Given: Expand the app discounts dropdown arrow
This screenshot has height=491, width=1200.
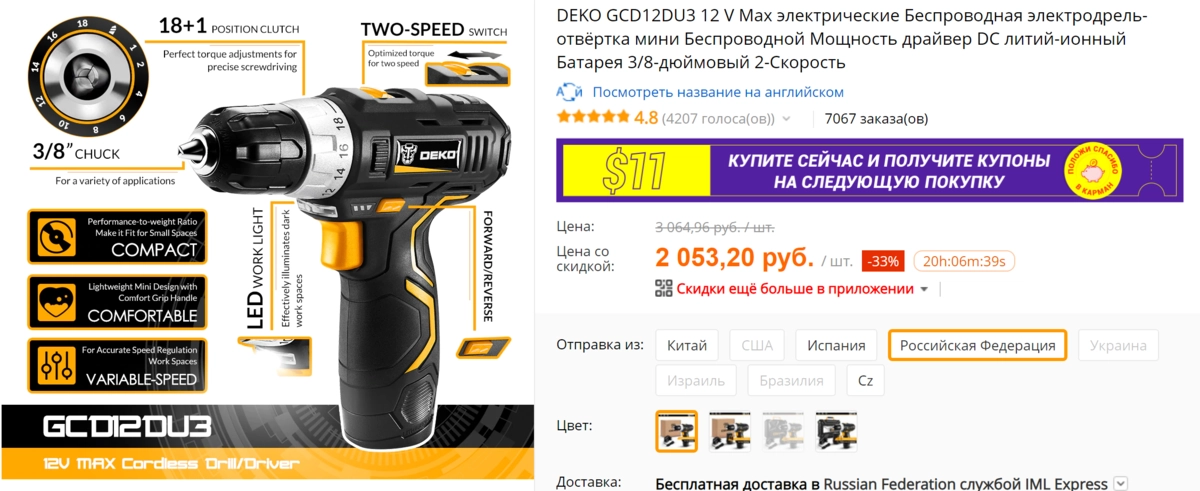Looking at the screenshot, I should click(x=924, y=289).
